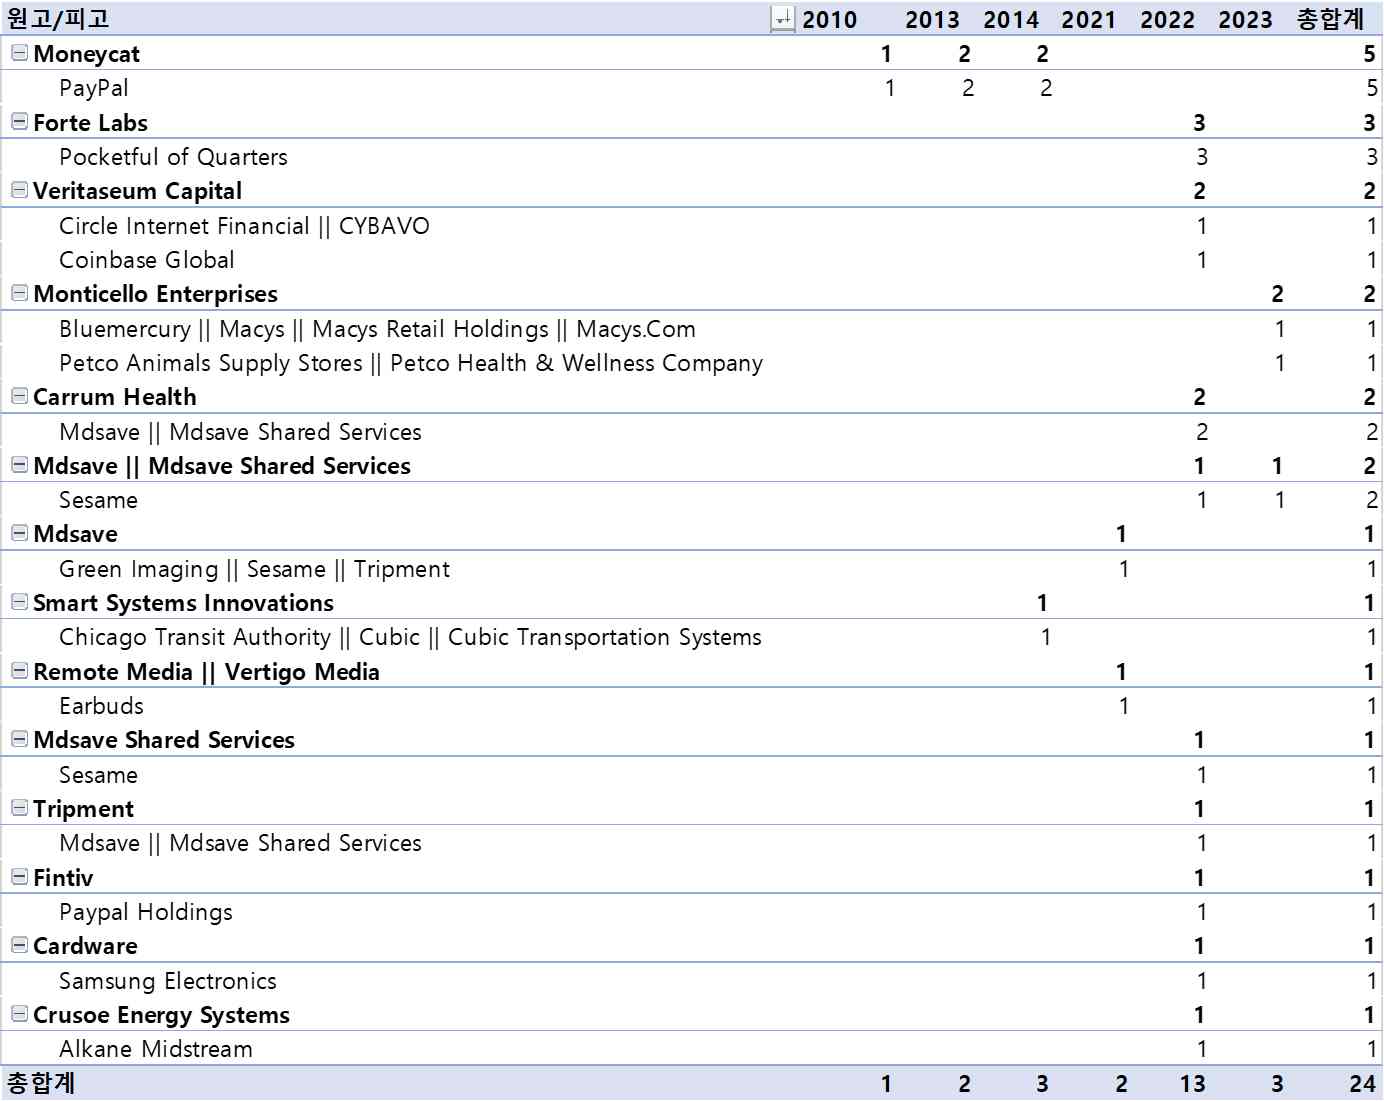This screenshot has height=1101, width=1384.
Task: Collapse the Veritaseum Capital group
Action: (19, 190)
